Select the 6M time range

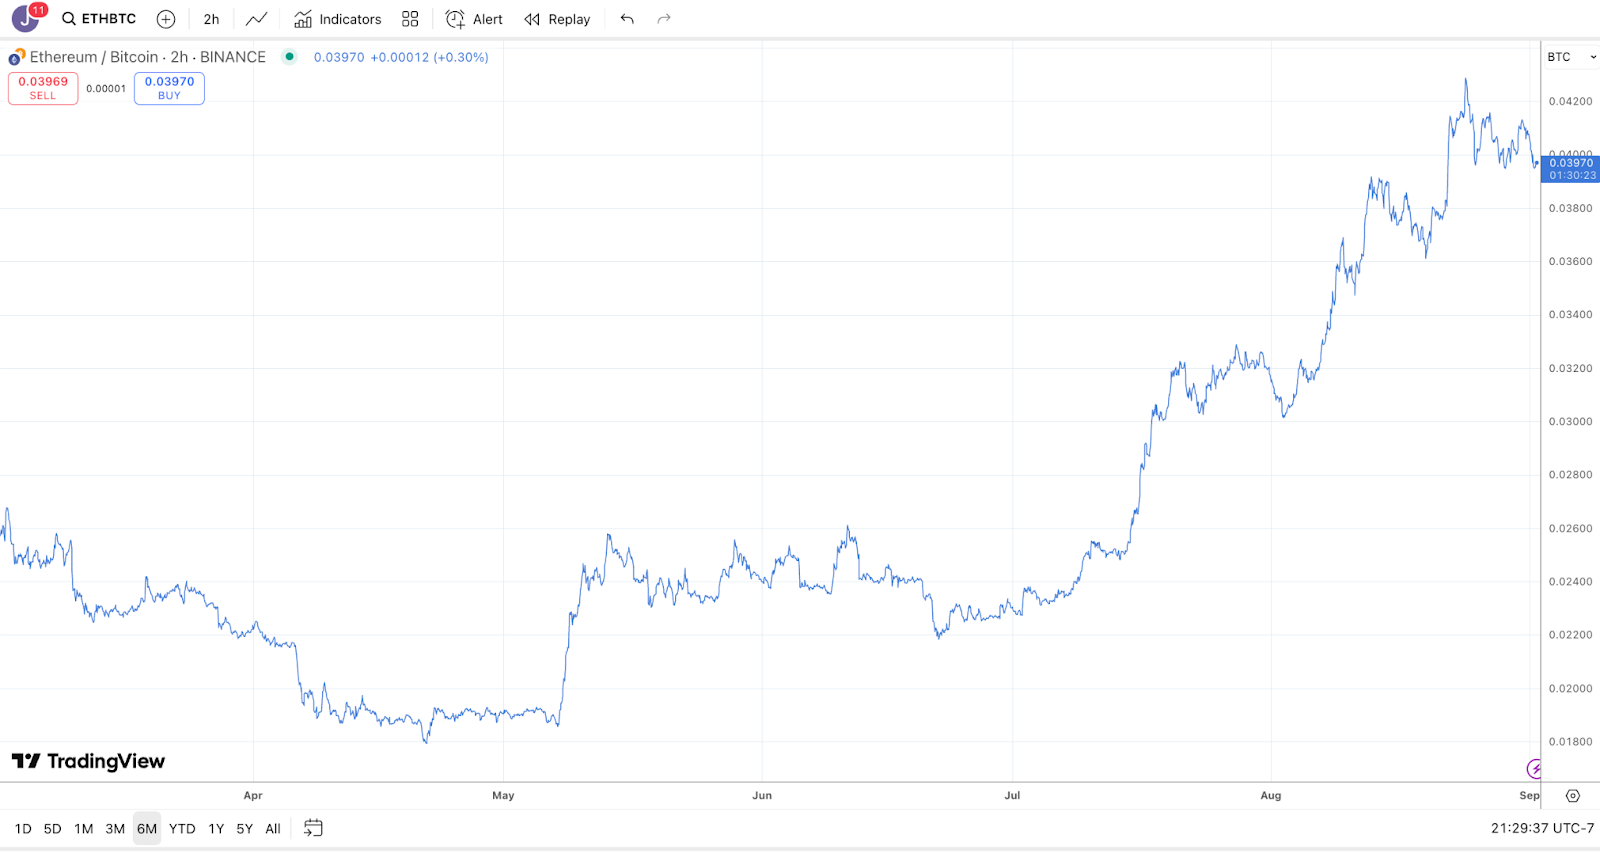pos(147,828)
